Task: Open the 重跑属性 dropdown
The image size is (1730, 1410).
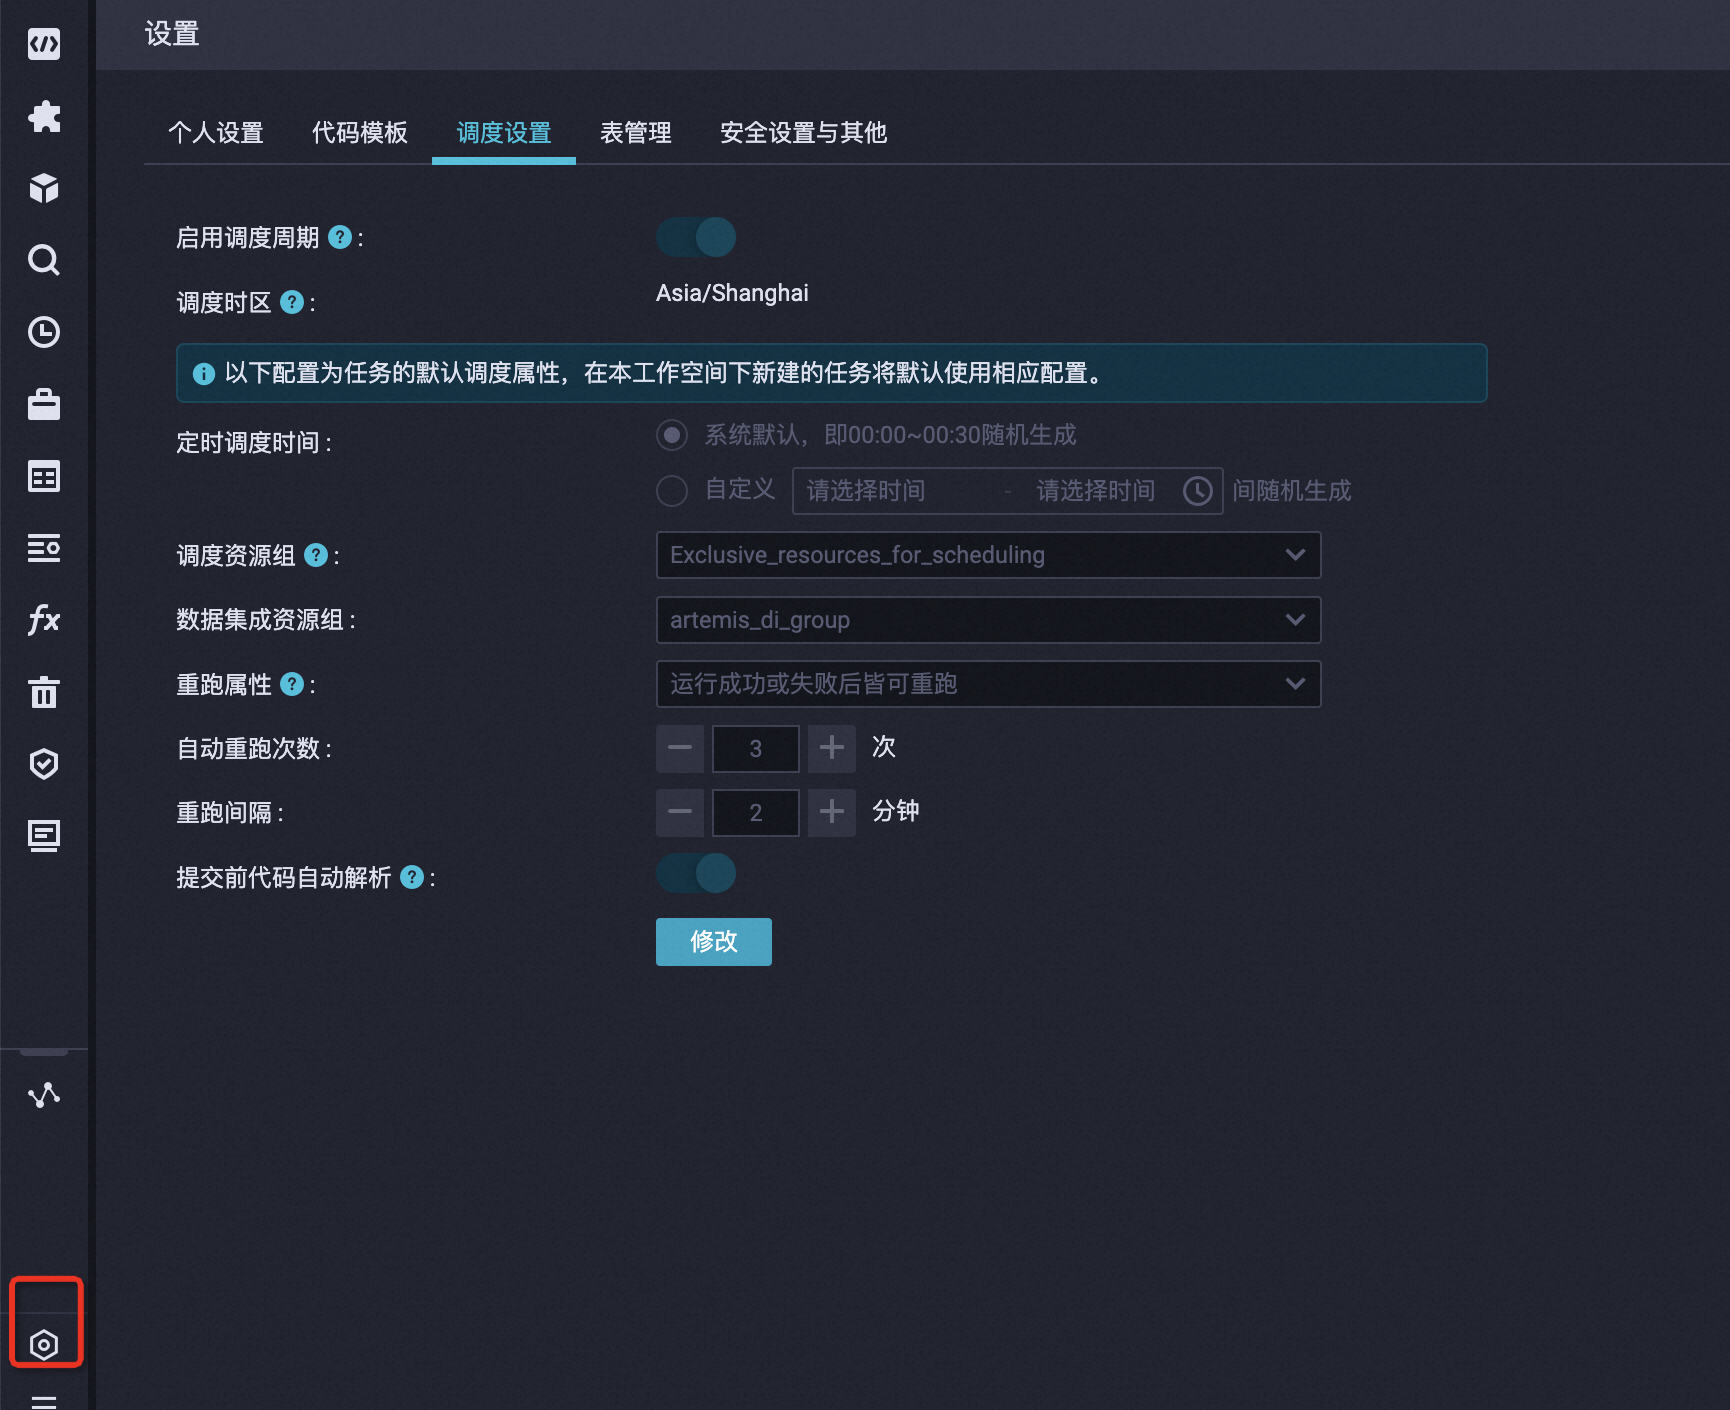Action: click(988, 684)
